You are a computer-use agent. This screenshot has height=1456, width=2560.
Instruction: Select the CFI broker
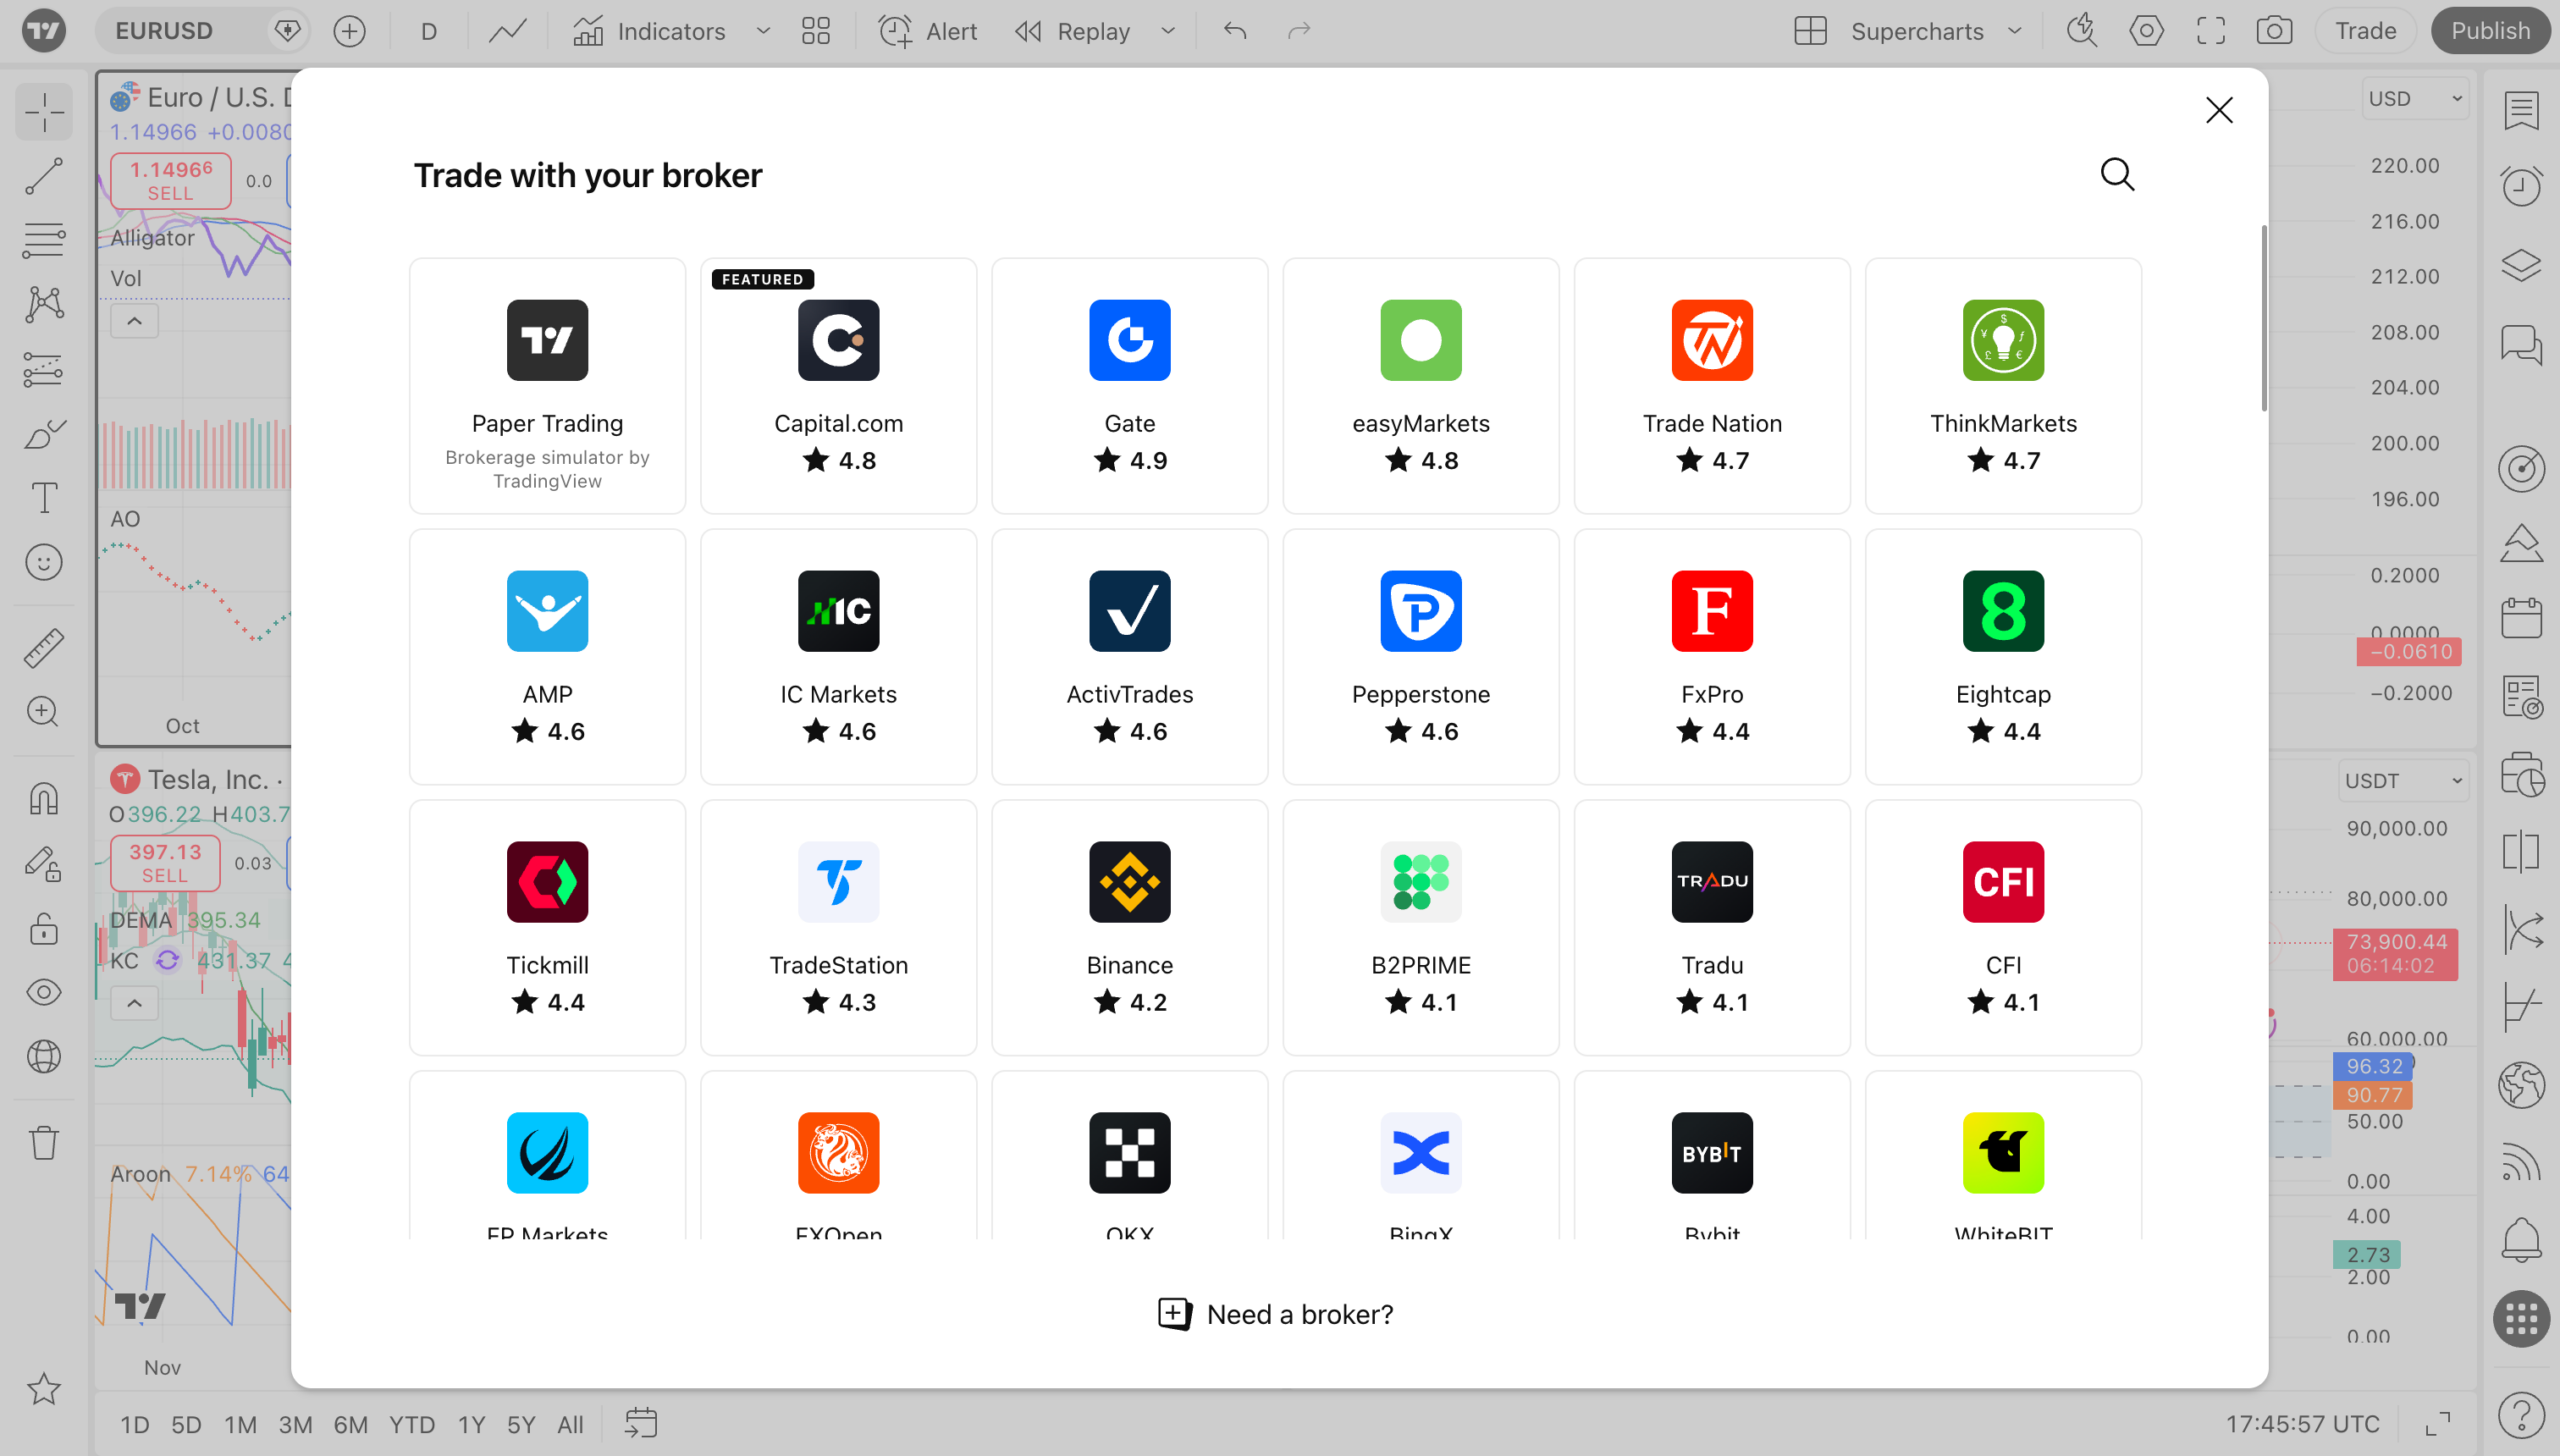coord(2003,927)
